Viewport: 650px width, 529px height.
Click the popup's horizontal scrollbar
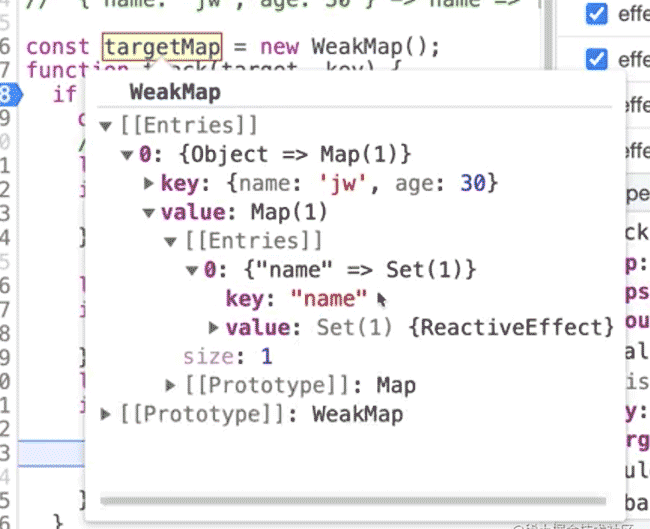pos(350,499)
